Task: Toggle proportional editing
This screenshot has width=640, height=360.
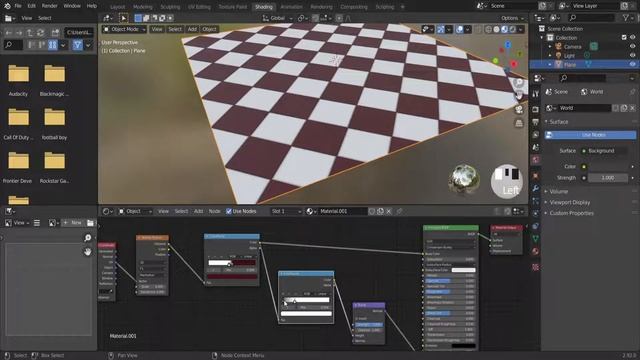Action: click(339, 18)
